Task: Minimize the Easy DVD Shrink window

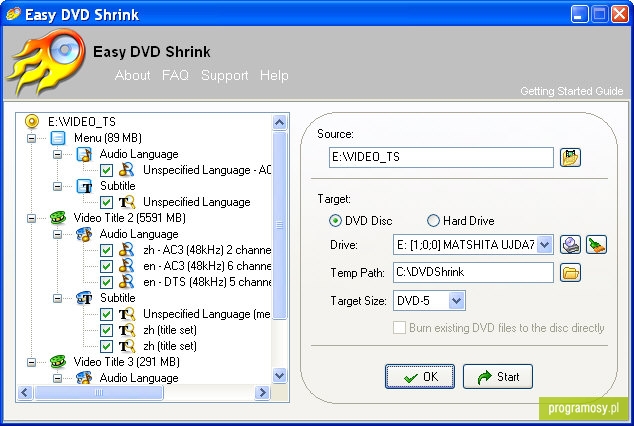Action: tap(579, 14)
